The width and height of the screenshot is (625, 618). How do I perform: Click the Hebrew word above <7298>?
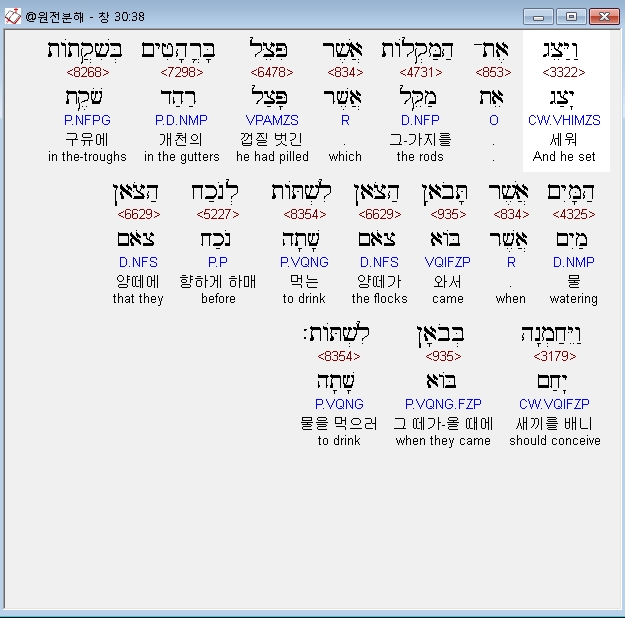click(178, 51)
